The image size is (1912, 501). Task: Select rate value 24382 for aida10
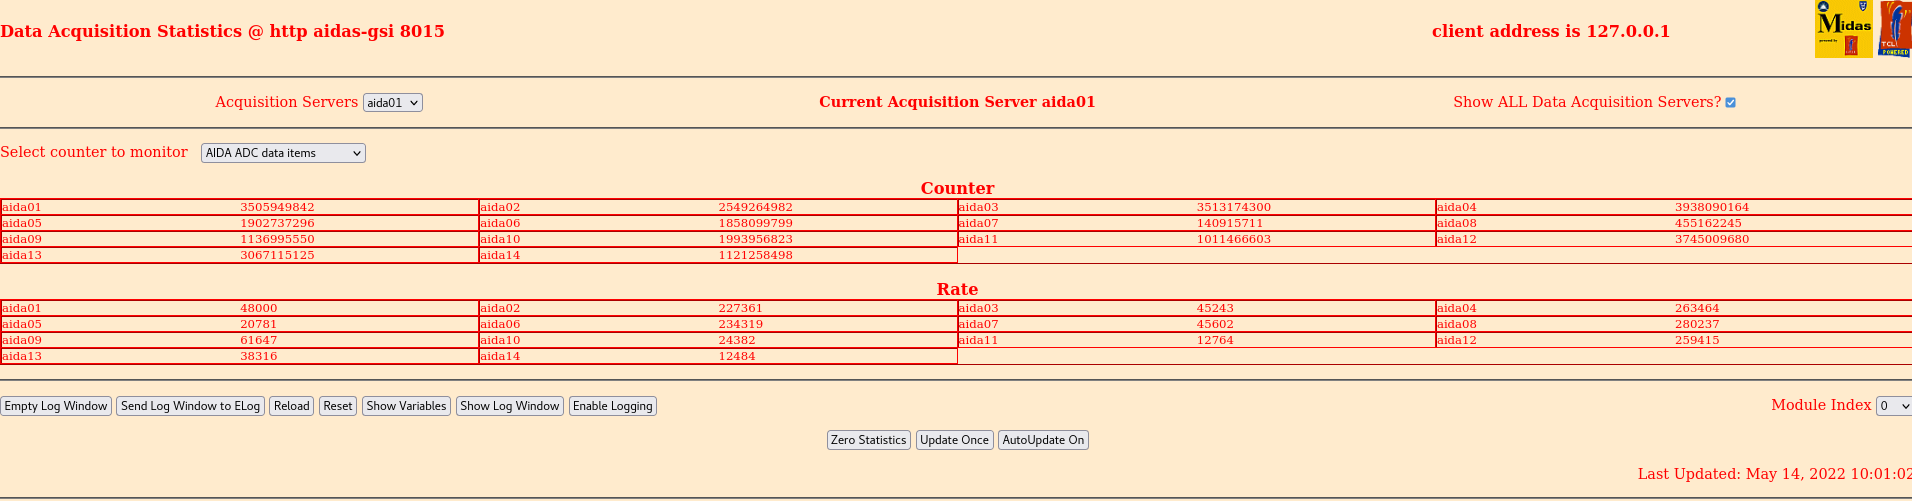(x=737, y=341)
